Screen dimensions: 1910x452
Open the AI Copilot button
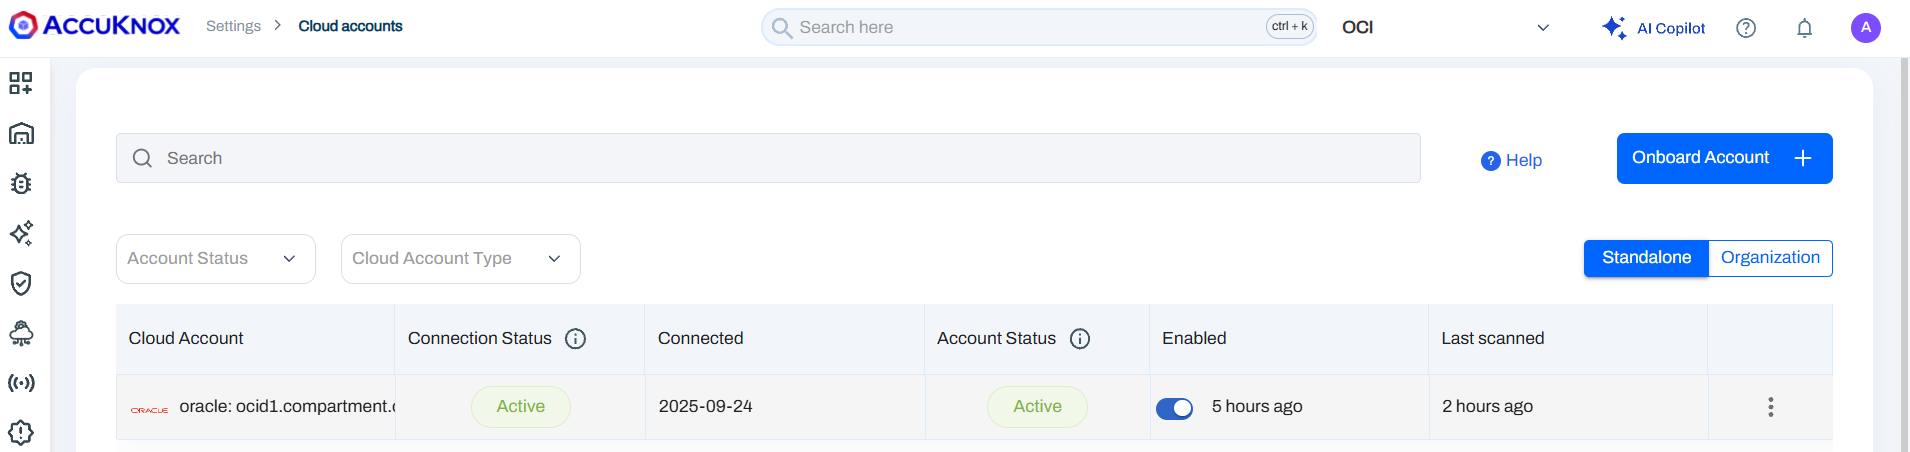1653,28
